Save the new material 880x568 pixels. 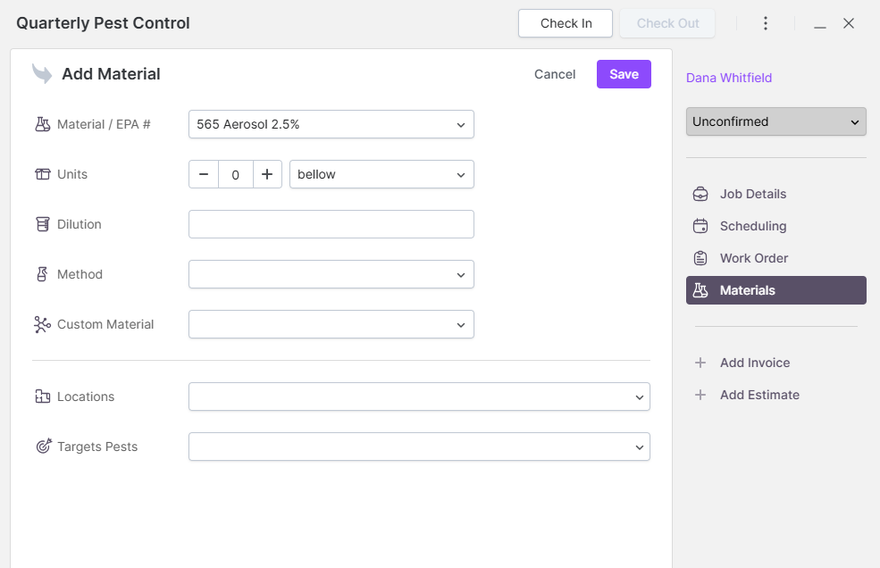click(x=624, y=74)
